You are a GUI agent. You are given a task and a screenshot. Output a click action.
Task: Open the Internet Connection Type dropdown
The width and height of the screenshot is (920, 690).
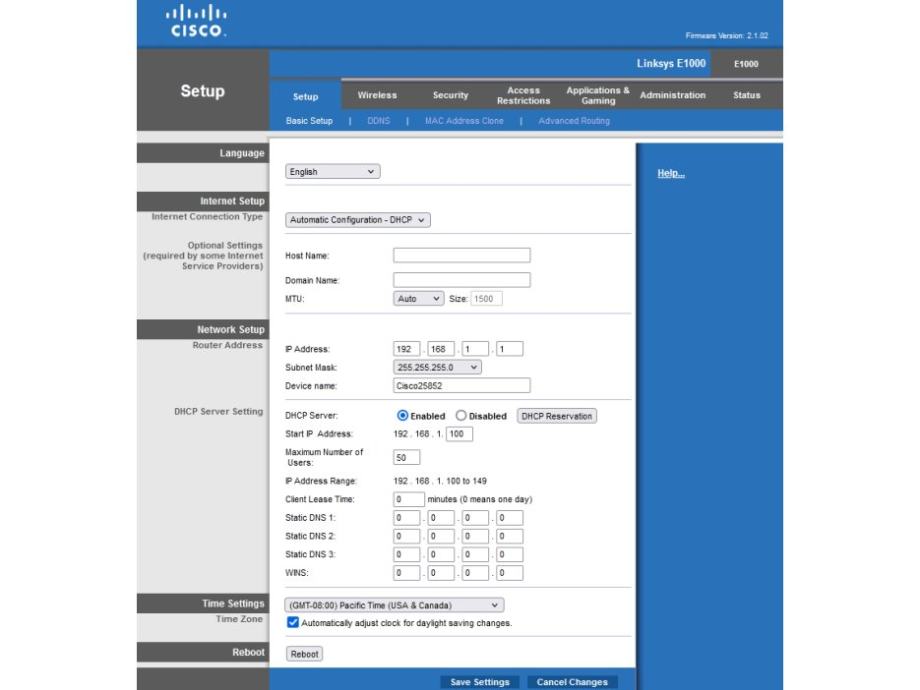(358, 219)
